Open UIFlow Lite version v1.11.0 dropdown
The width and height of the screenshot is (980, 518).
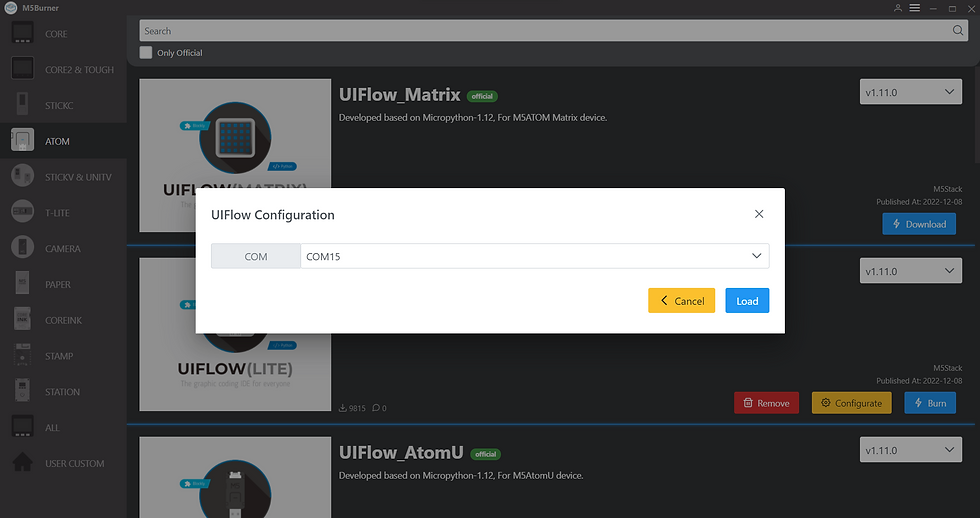click(911, 271)
